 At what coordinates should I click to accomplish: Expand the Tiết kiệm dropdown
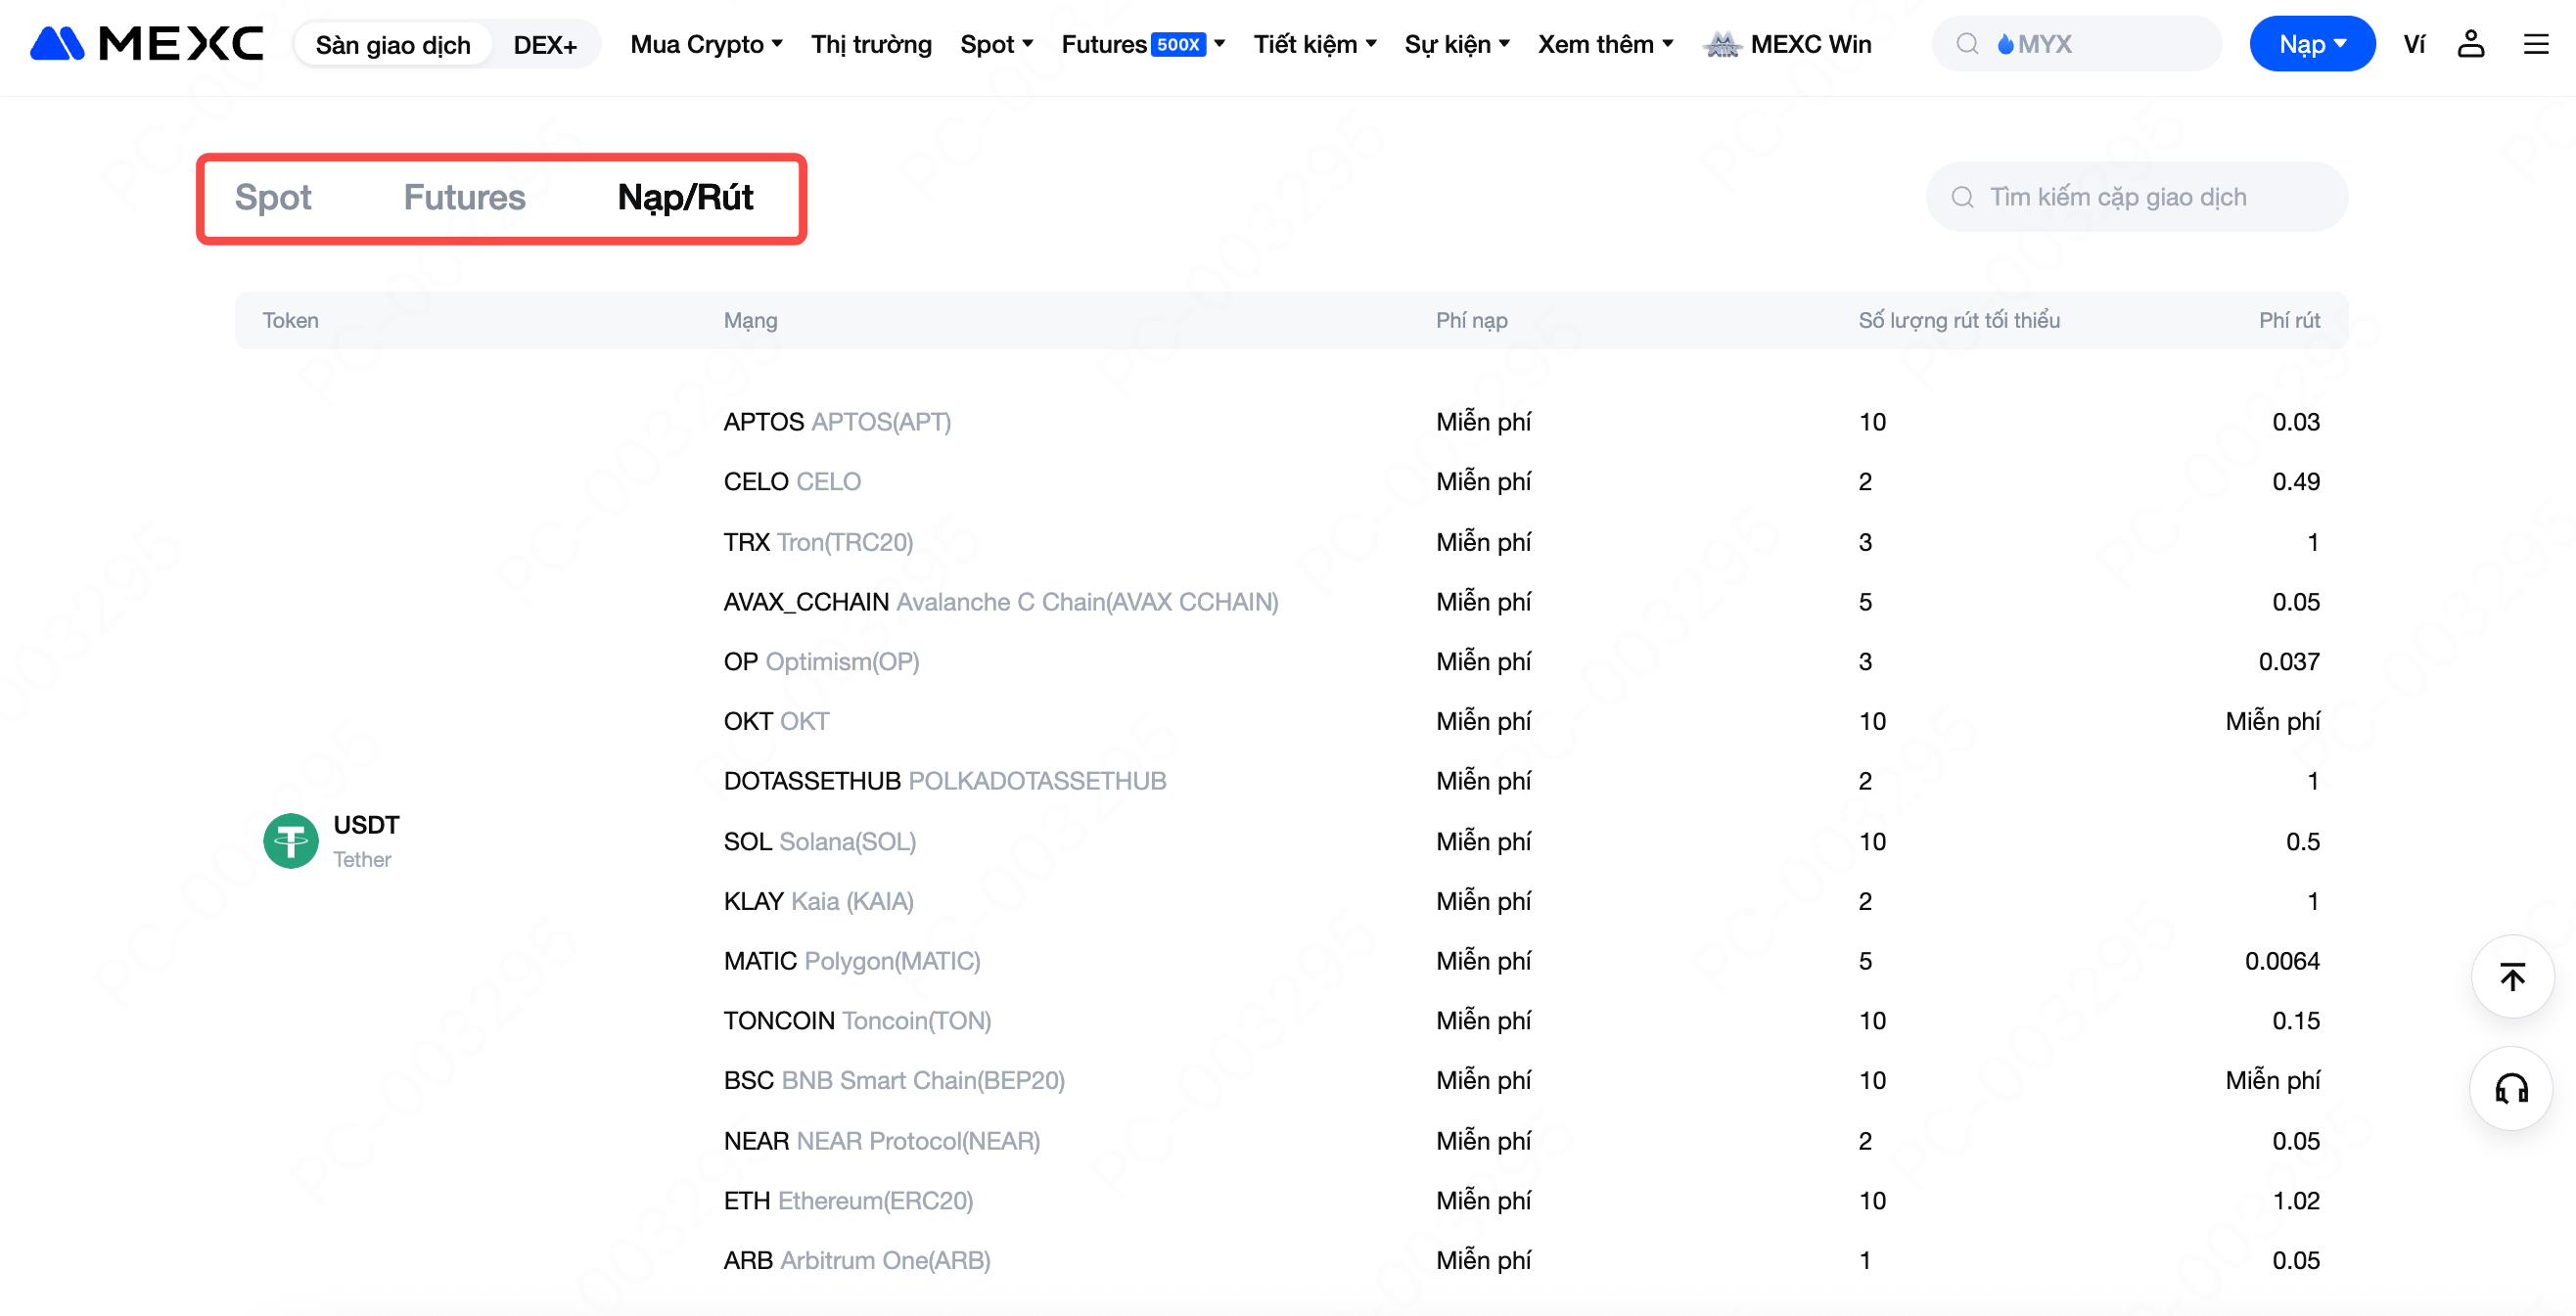[x=1315, y=44]
